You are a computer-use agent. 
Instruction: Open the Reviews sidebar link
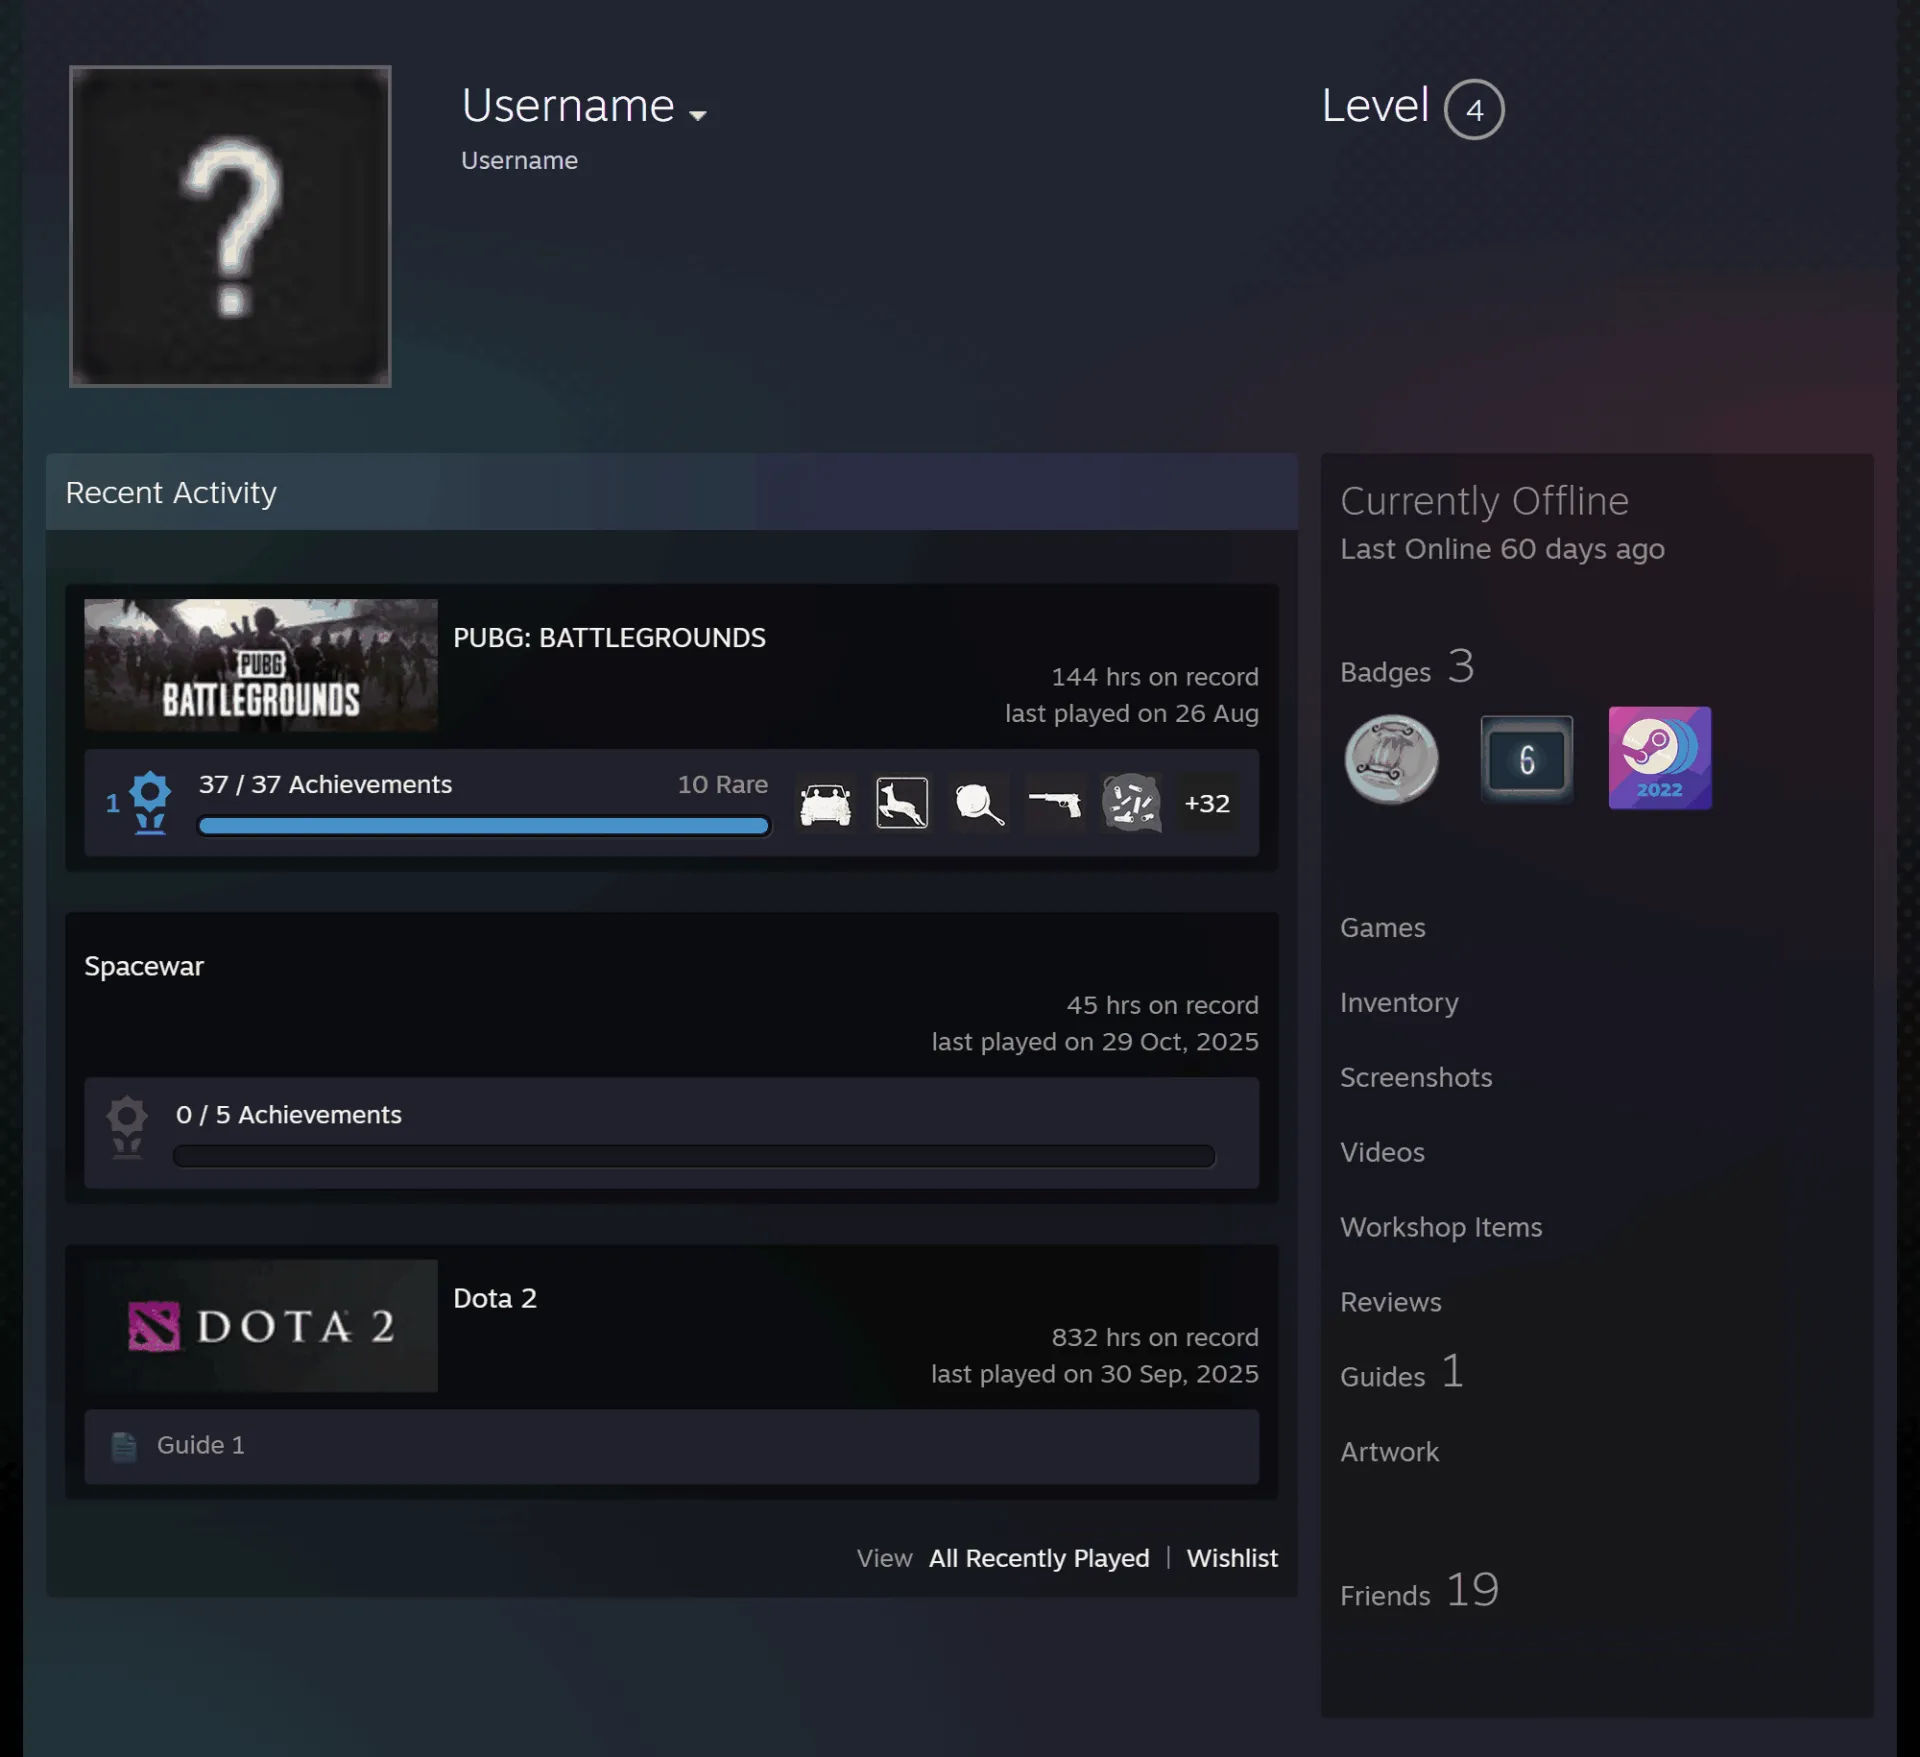tap(1391, 1303)
